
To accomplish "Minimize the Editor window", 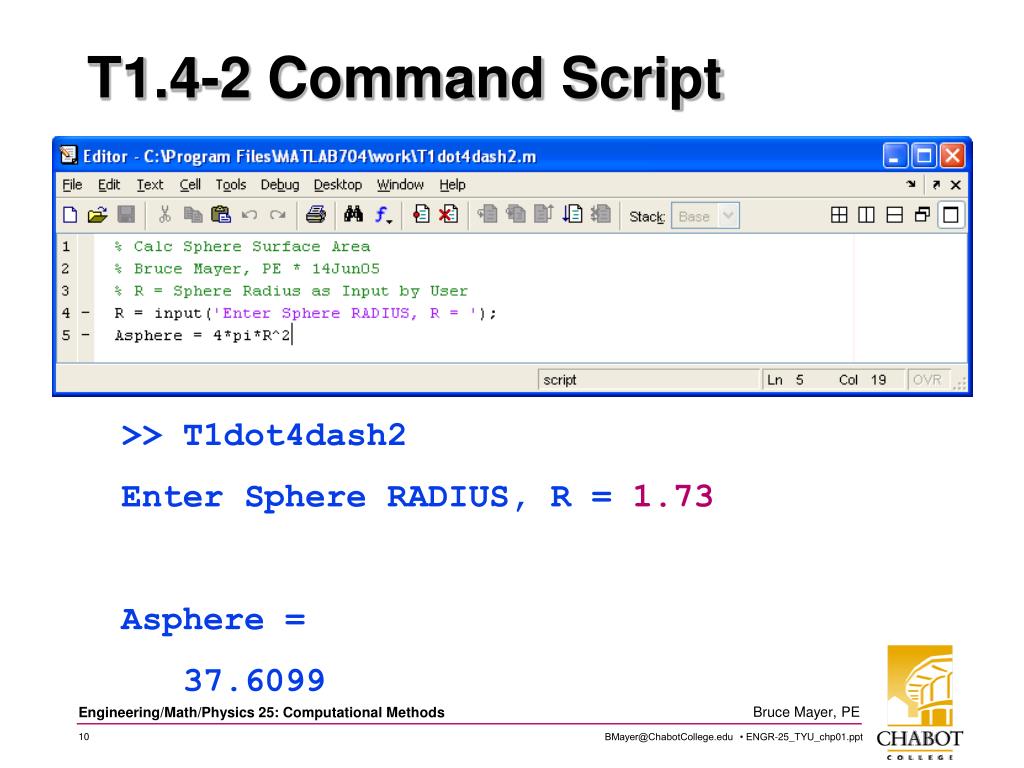I will 895,156.
